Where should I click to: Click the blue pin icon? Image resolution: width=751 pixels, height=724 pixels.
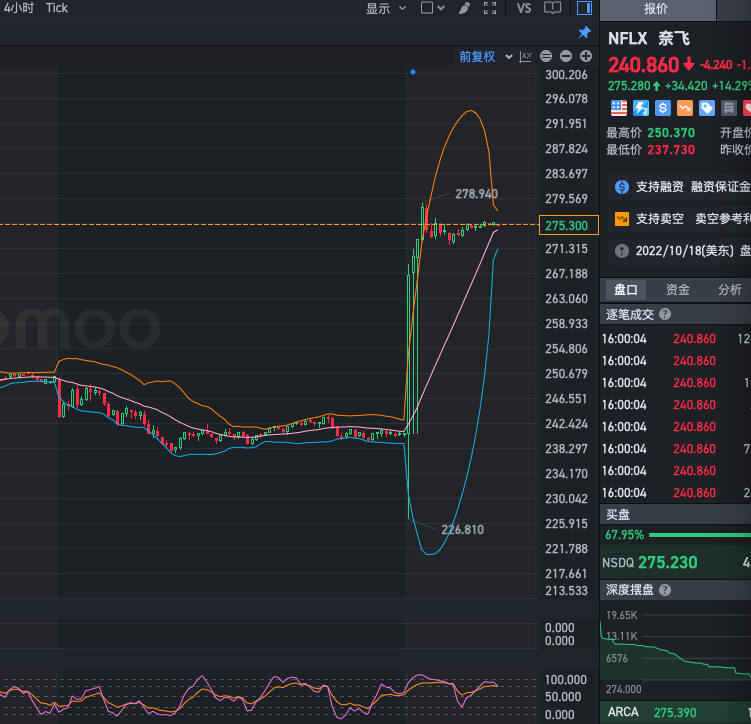click(x=584, y=33)
